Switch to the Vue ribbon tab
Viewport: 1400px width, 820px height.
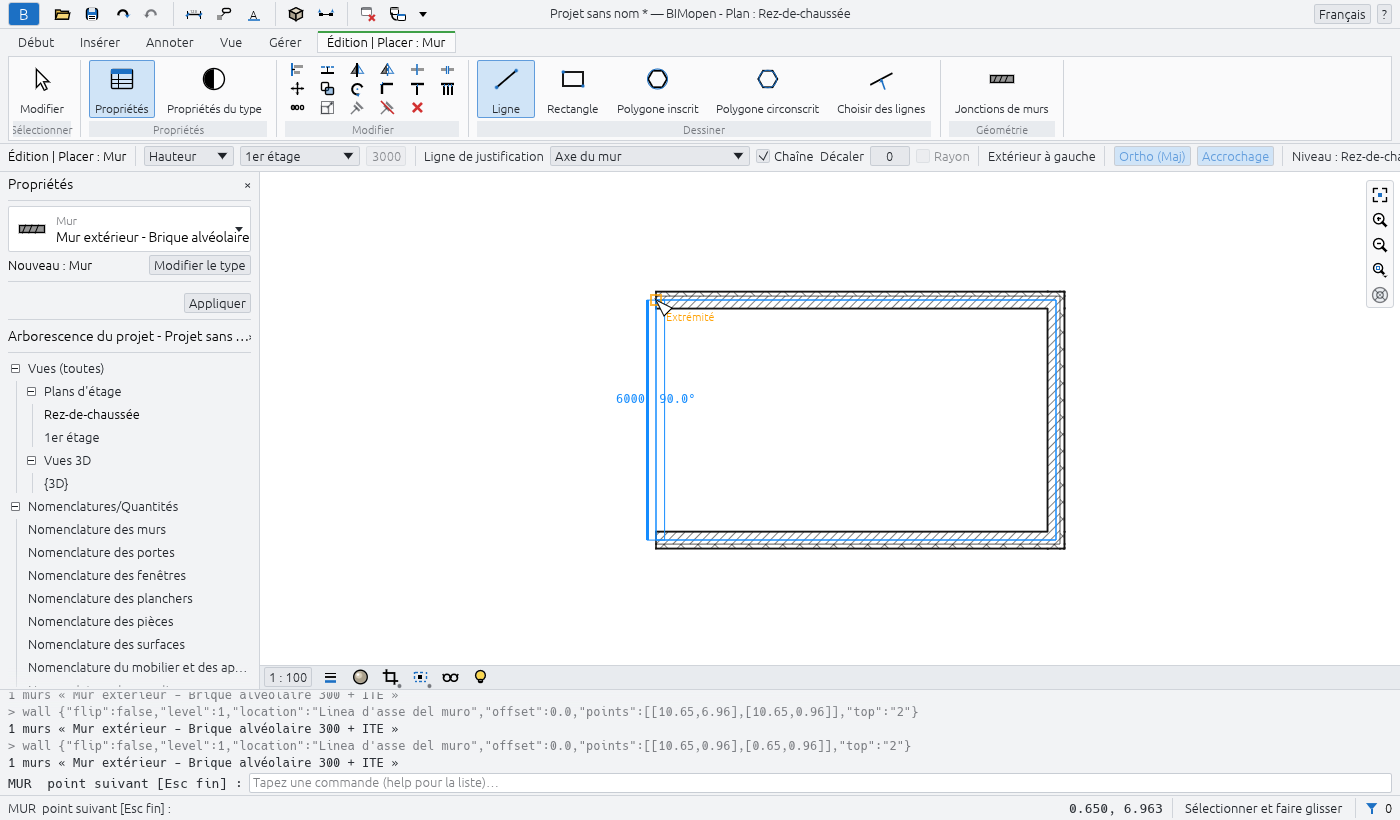(x=231, y=43)
